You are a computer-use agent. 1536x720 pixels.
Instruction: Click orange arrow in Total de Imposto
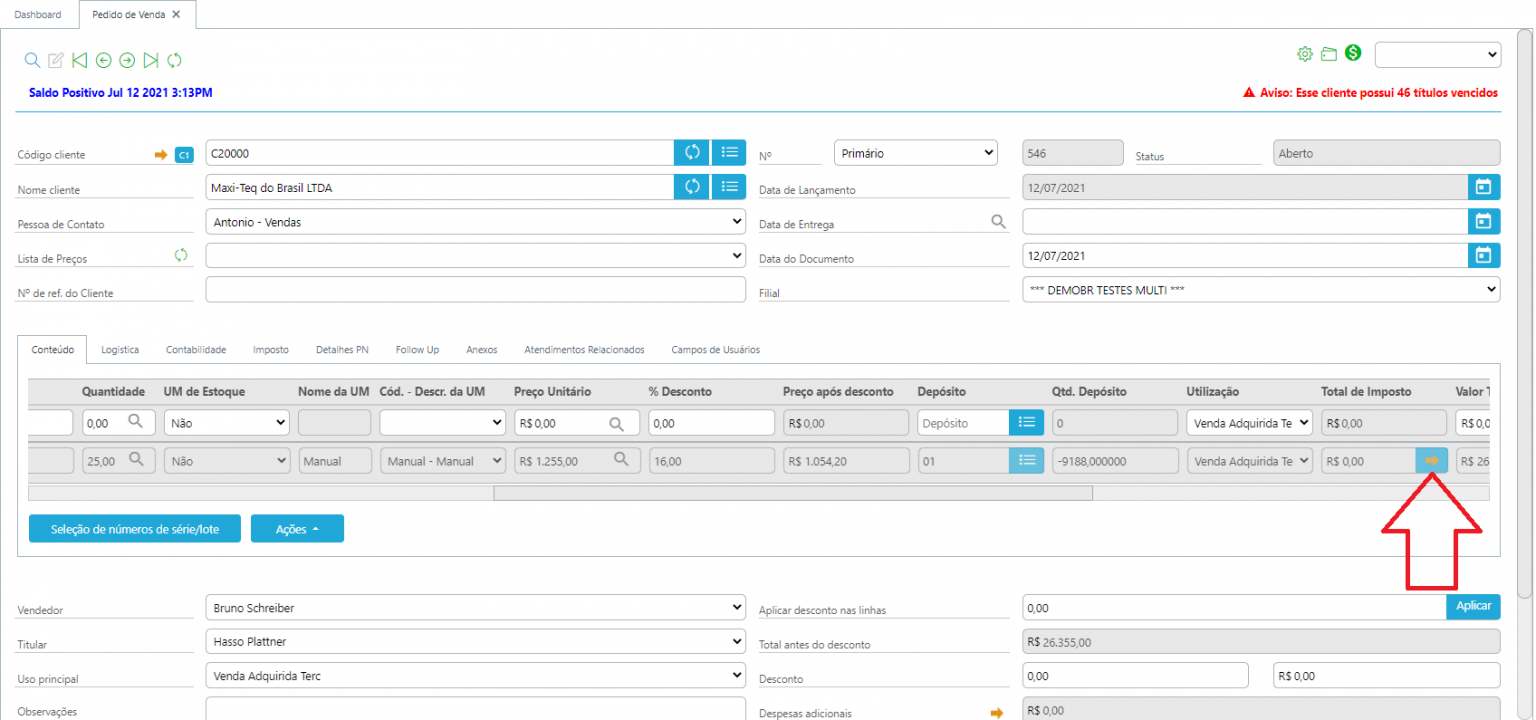[x=1432, y=460]
